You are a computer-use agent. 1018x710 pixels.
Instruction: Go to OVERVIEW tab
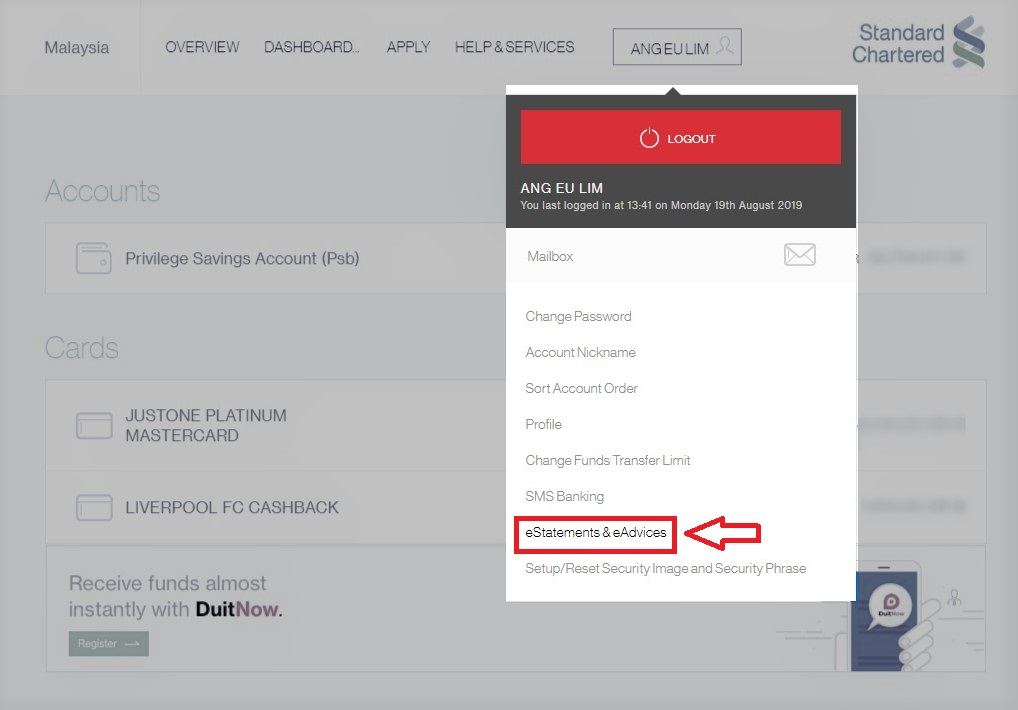202,47
